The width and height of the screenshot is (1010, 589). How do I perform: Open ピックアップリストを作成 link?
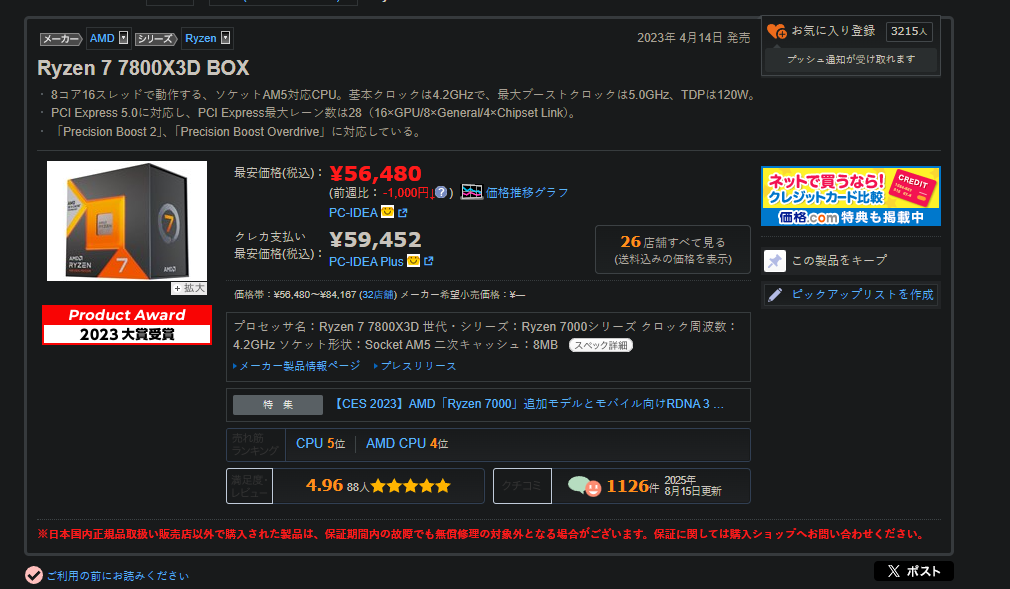click(x=862, y=294)
